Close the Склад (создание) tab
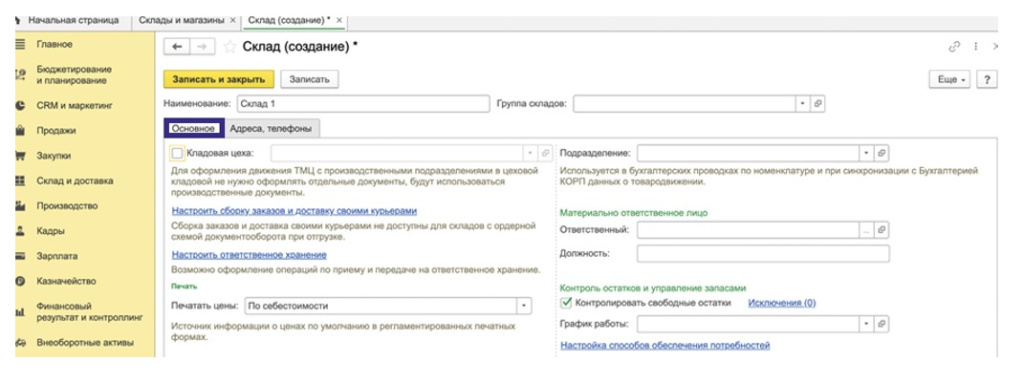 (x=339, y=20)
